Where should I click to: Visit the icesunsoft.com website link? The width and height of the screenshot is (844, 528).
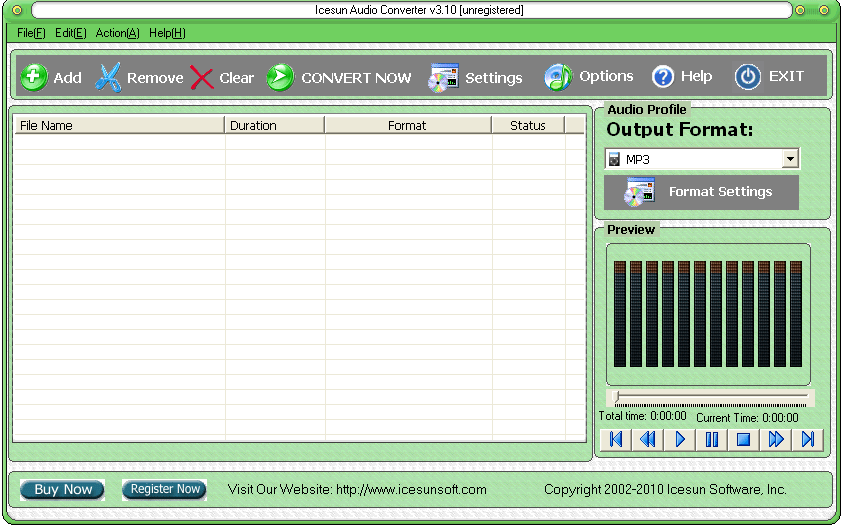(411, 490)
